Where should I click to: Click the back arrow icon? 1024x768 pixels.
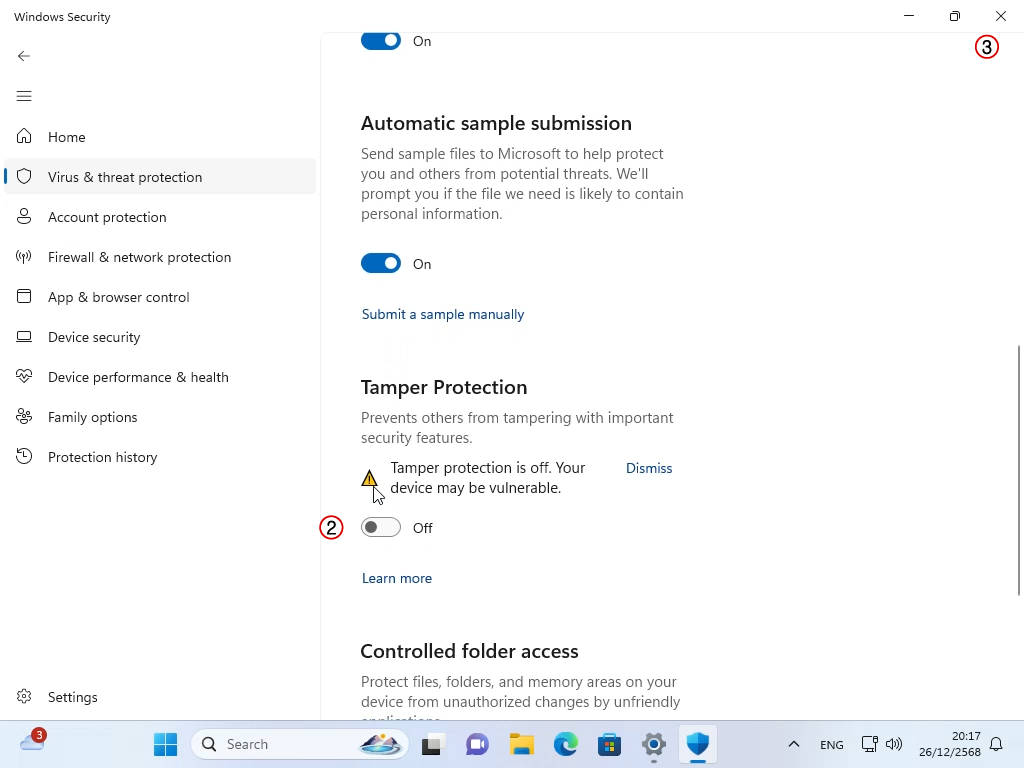24,56
